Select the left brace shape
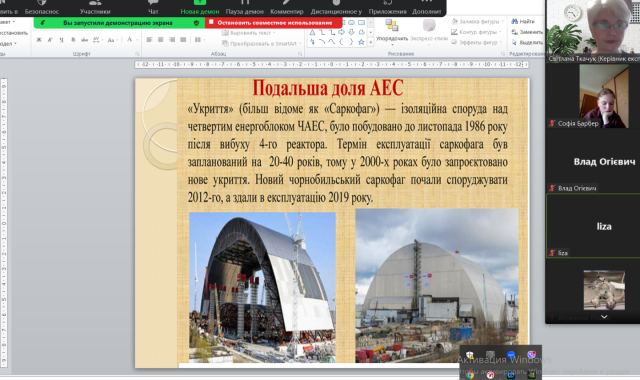The image size is (640, 380). 342,42
